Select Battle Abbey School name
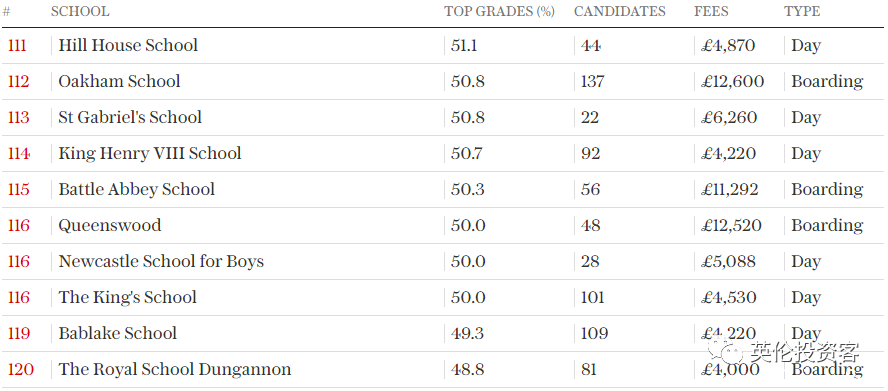 (136, 189)
